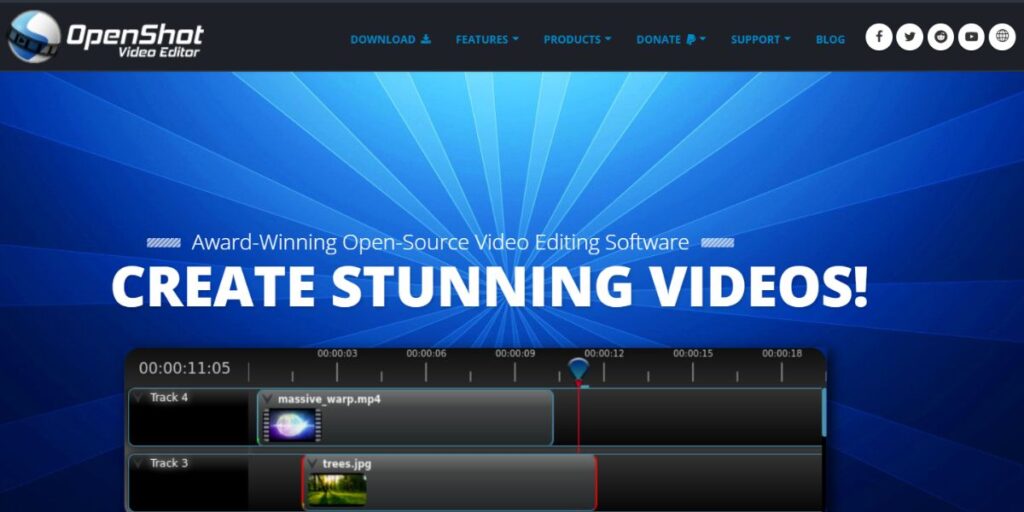Click the 00:00:18 ruler label

(782, 353)
